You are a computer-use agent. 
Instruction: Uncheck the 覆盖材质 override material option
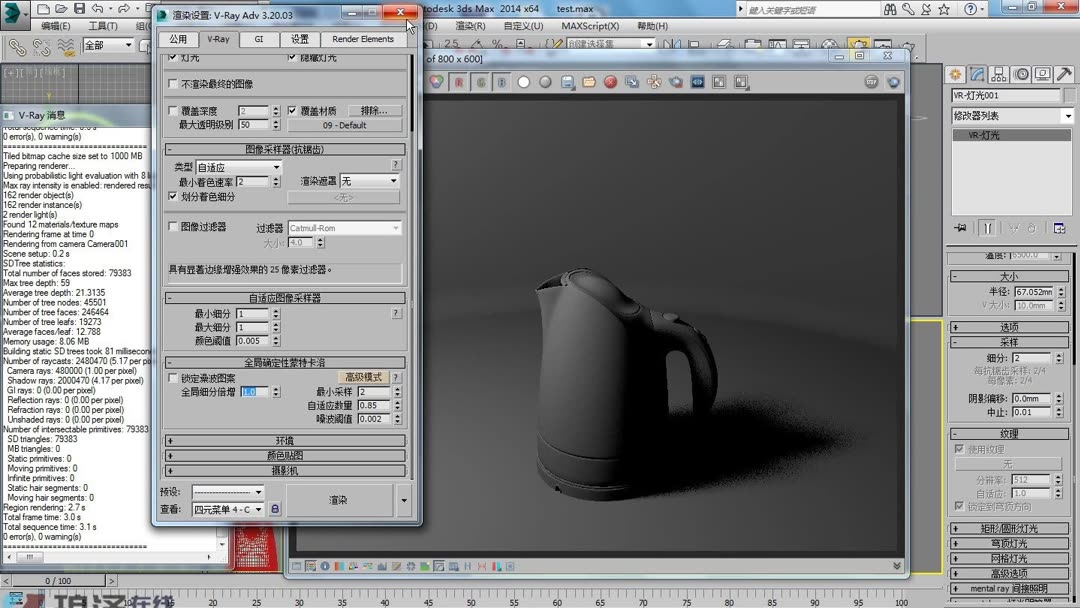click(292, 111)
